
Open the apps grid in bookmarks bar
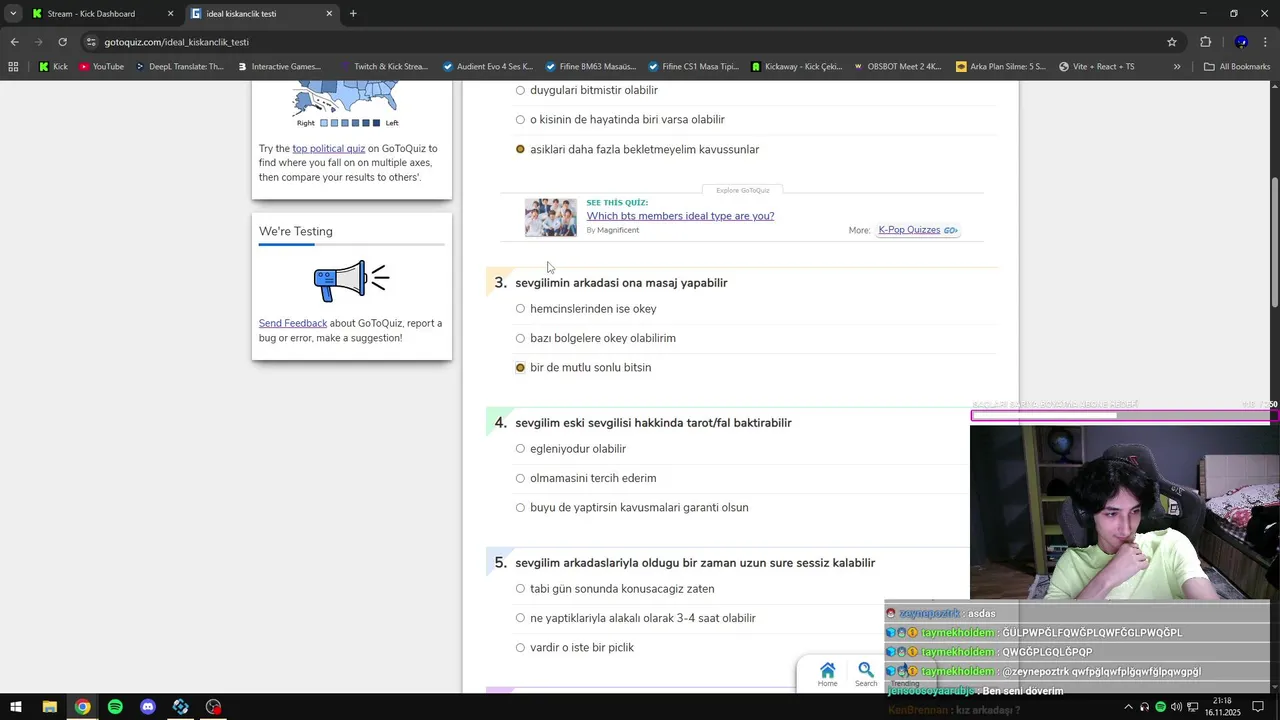13,67
